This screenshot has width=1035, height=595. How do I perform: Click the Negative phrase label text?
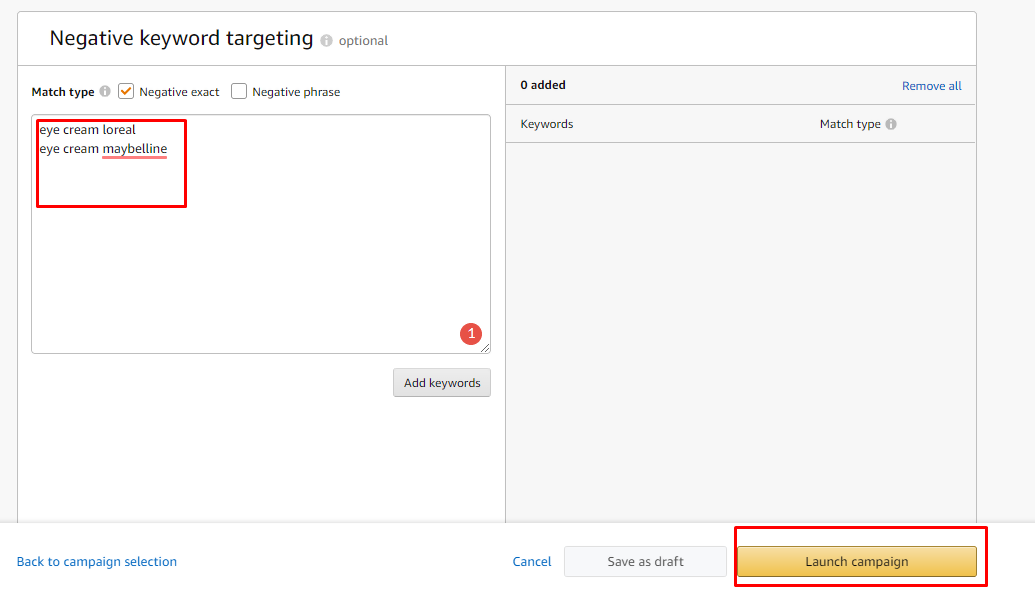(x=296, y=92)
